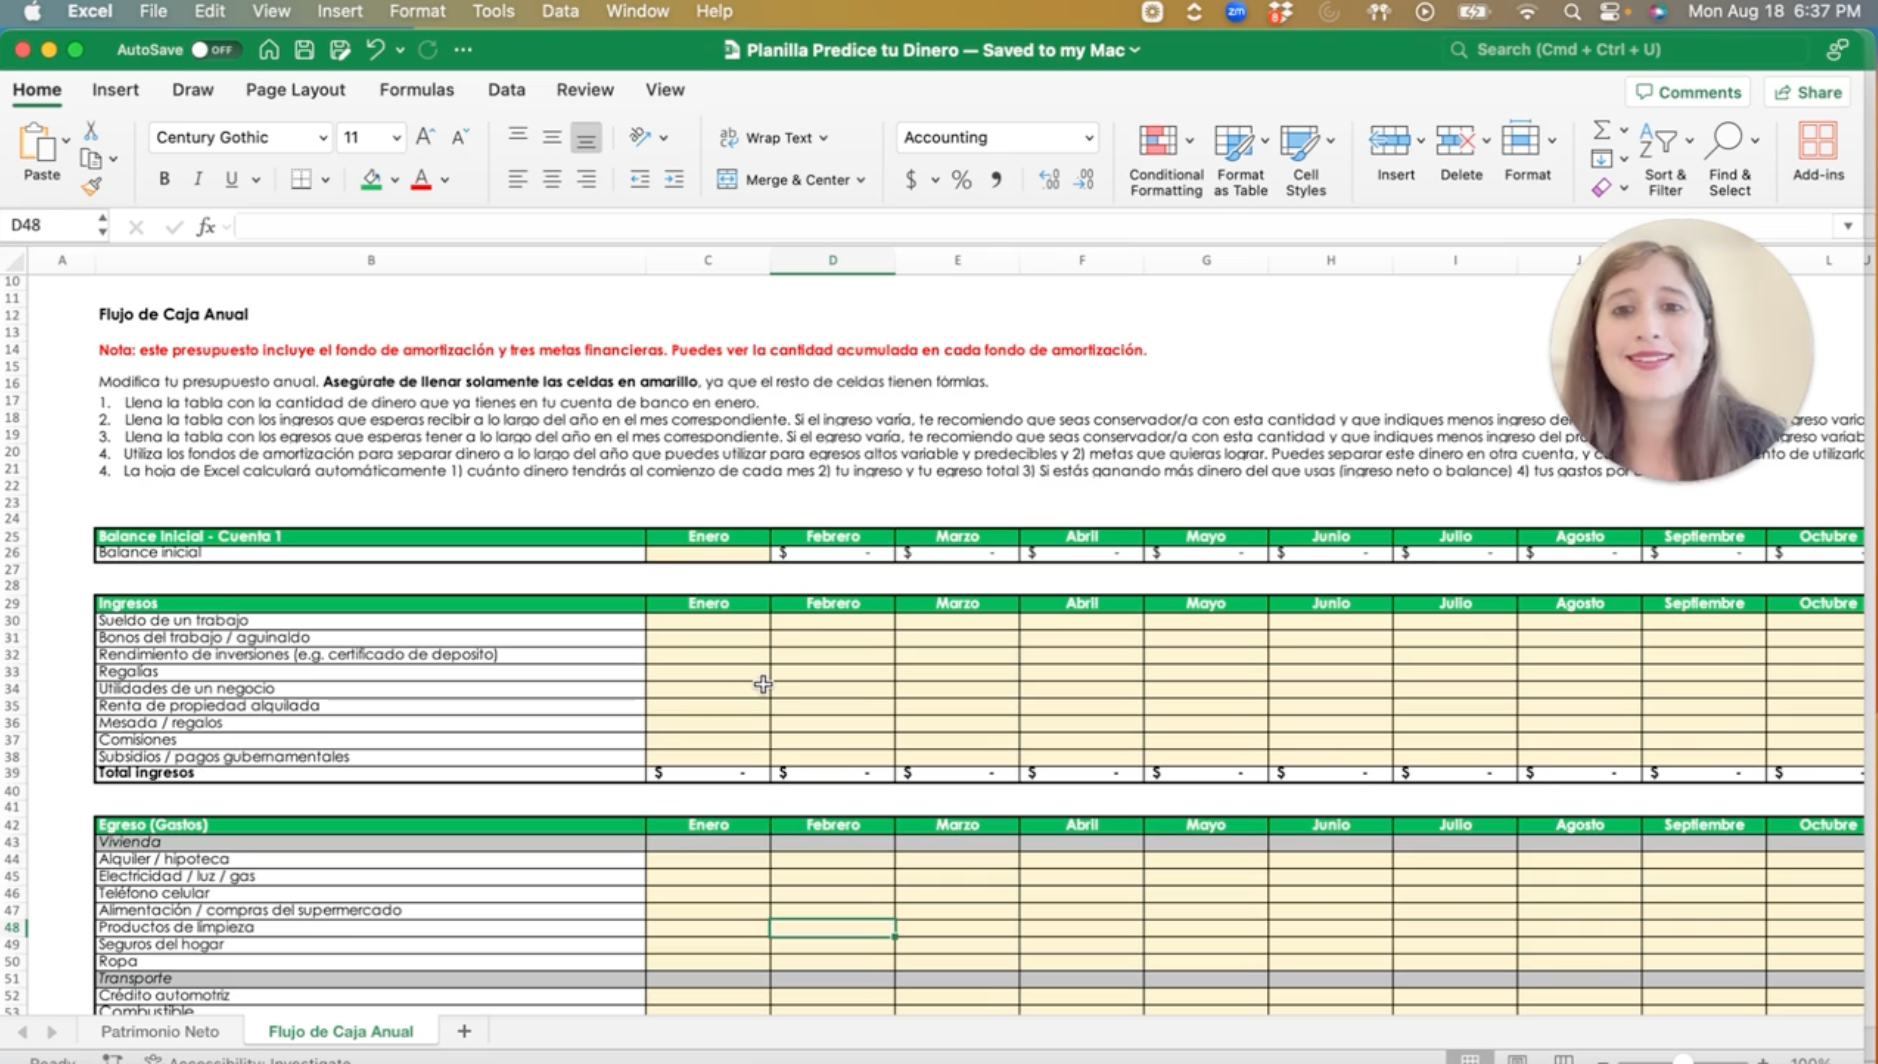Switch to the Formulas ribbon tab
This screenshot has width=1878, height=1064.
[x=416, y=90]
